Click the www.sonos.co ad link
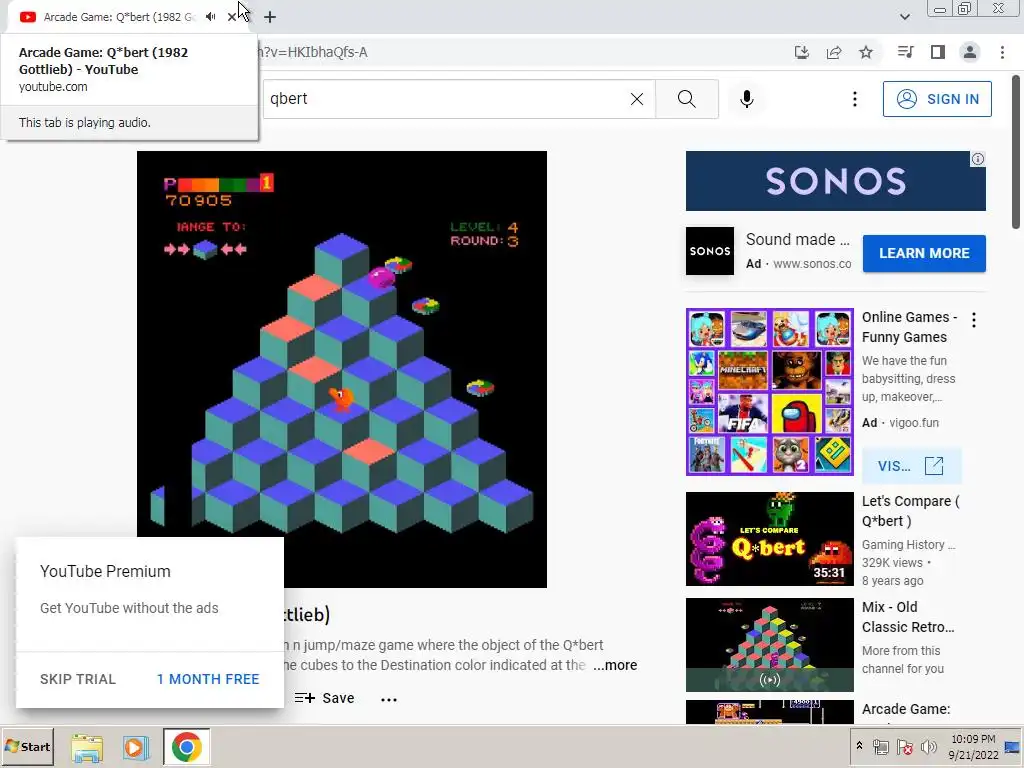 (x=812, y=264)
